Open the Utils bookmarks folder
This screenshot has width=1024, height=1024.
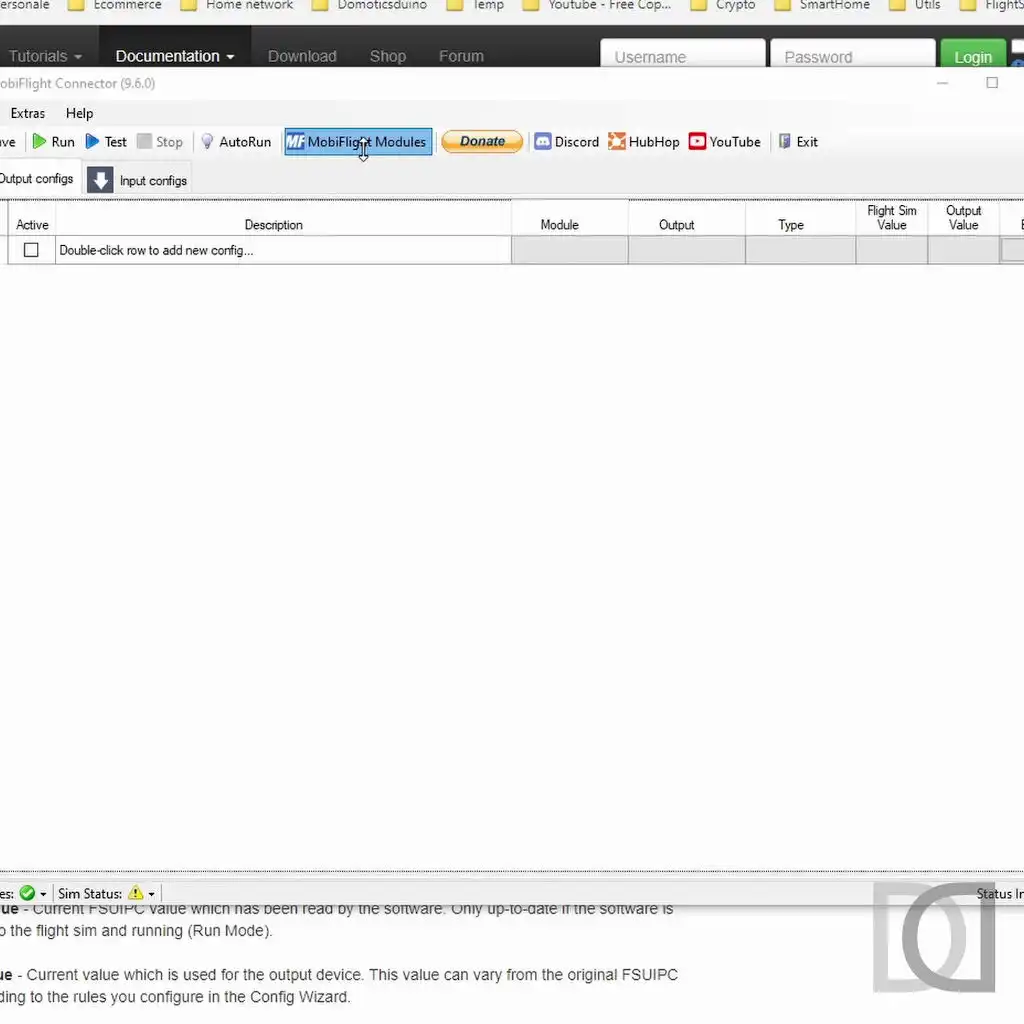pyautogui.click(x=916, y=5)
